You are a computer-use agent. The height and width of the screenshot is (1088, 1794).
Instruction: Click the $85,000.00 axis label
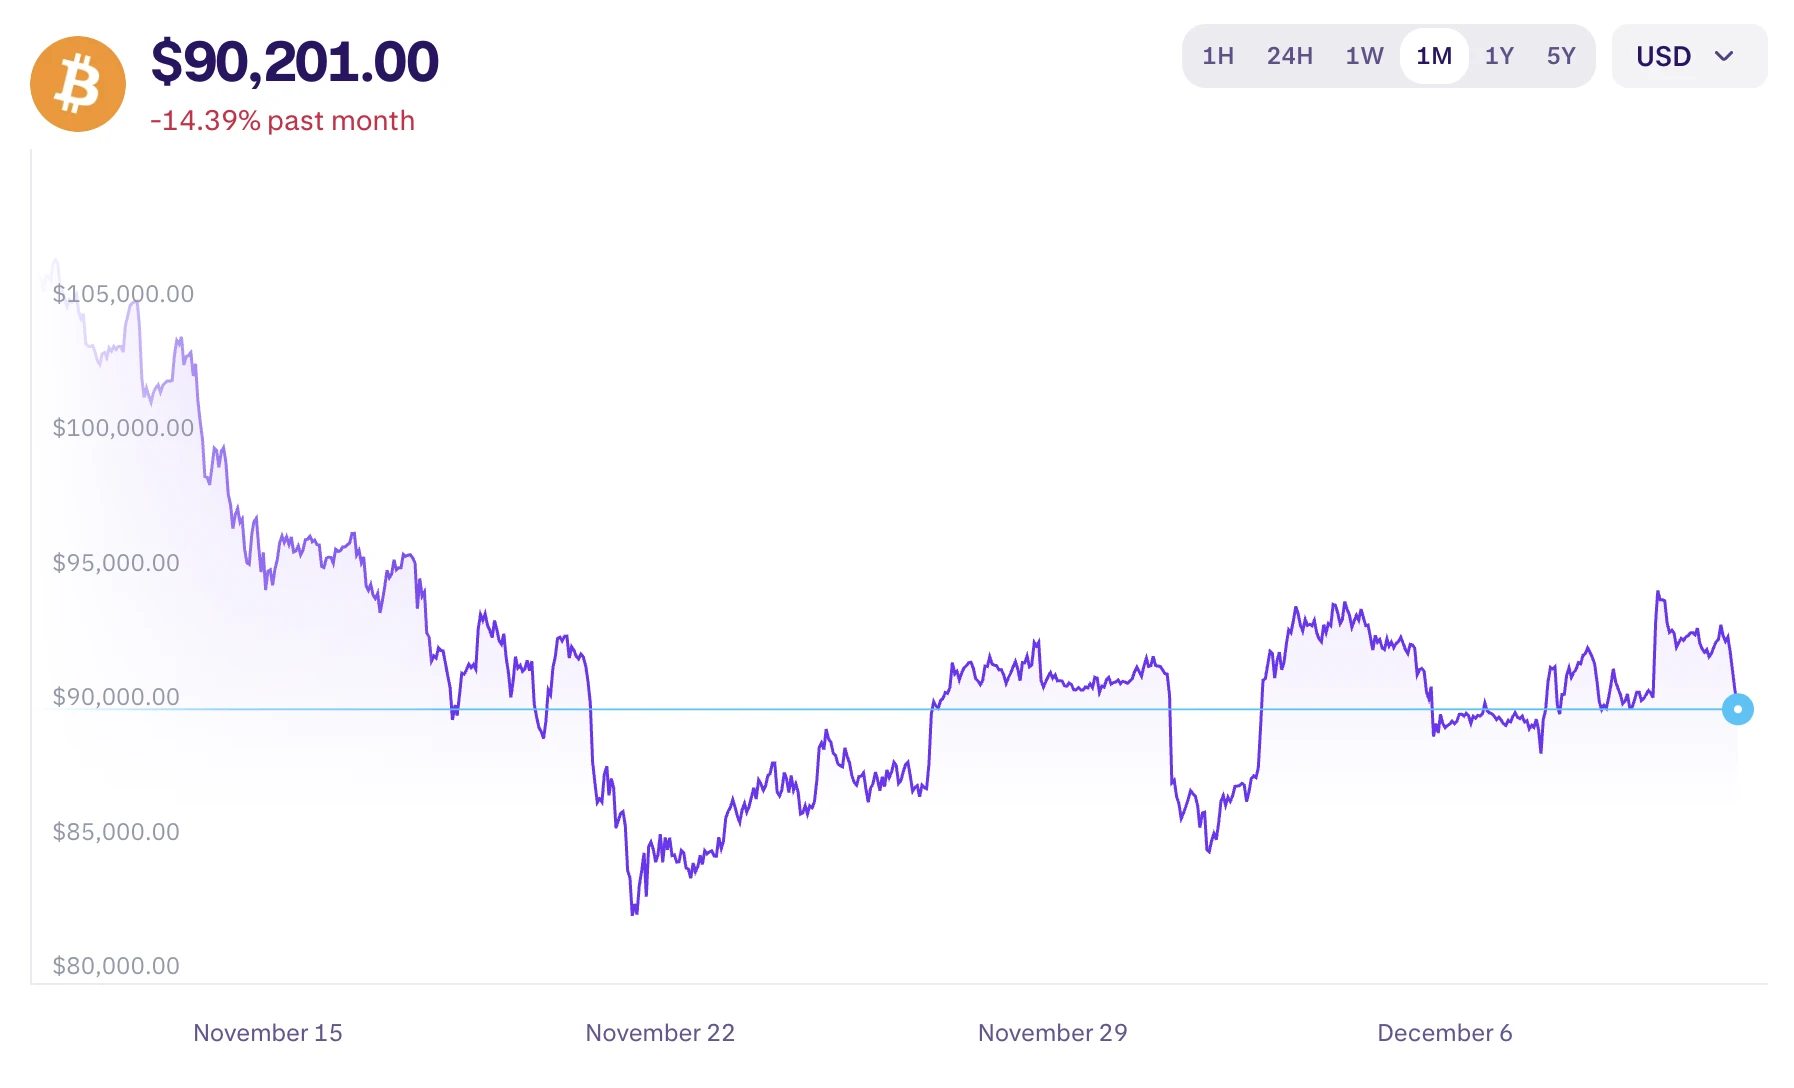pos(116,832)
